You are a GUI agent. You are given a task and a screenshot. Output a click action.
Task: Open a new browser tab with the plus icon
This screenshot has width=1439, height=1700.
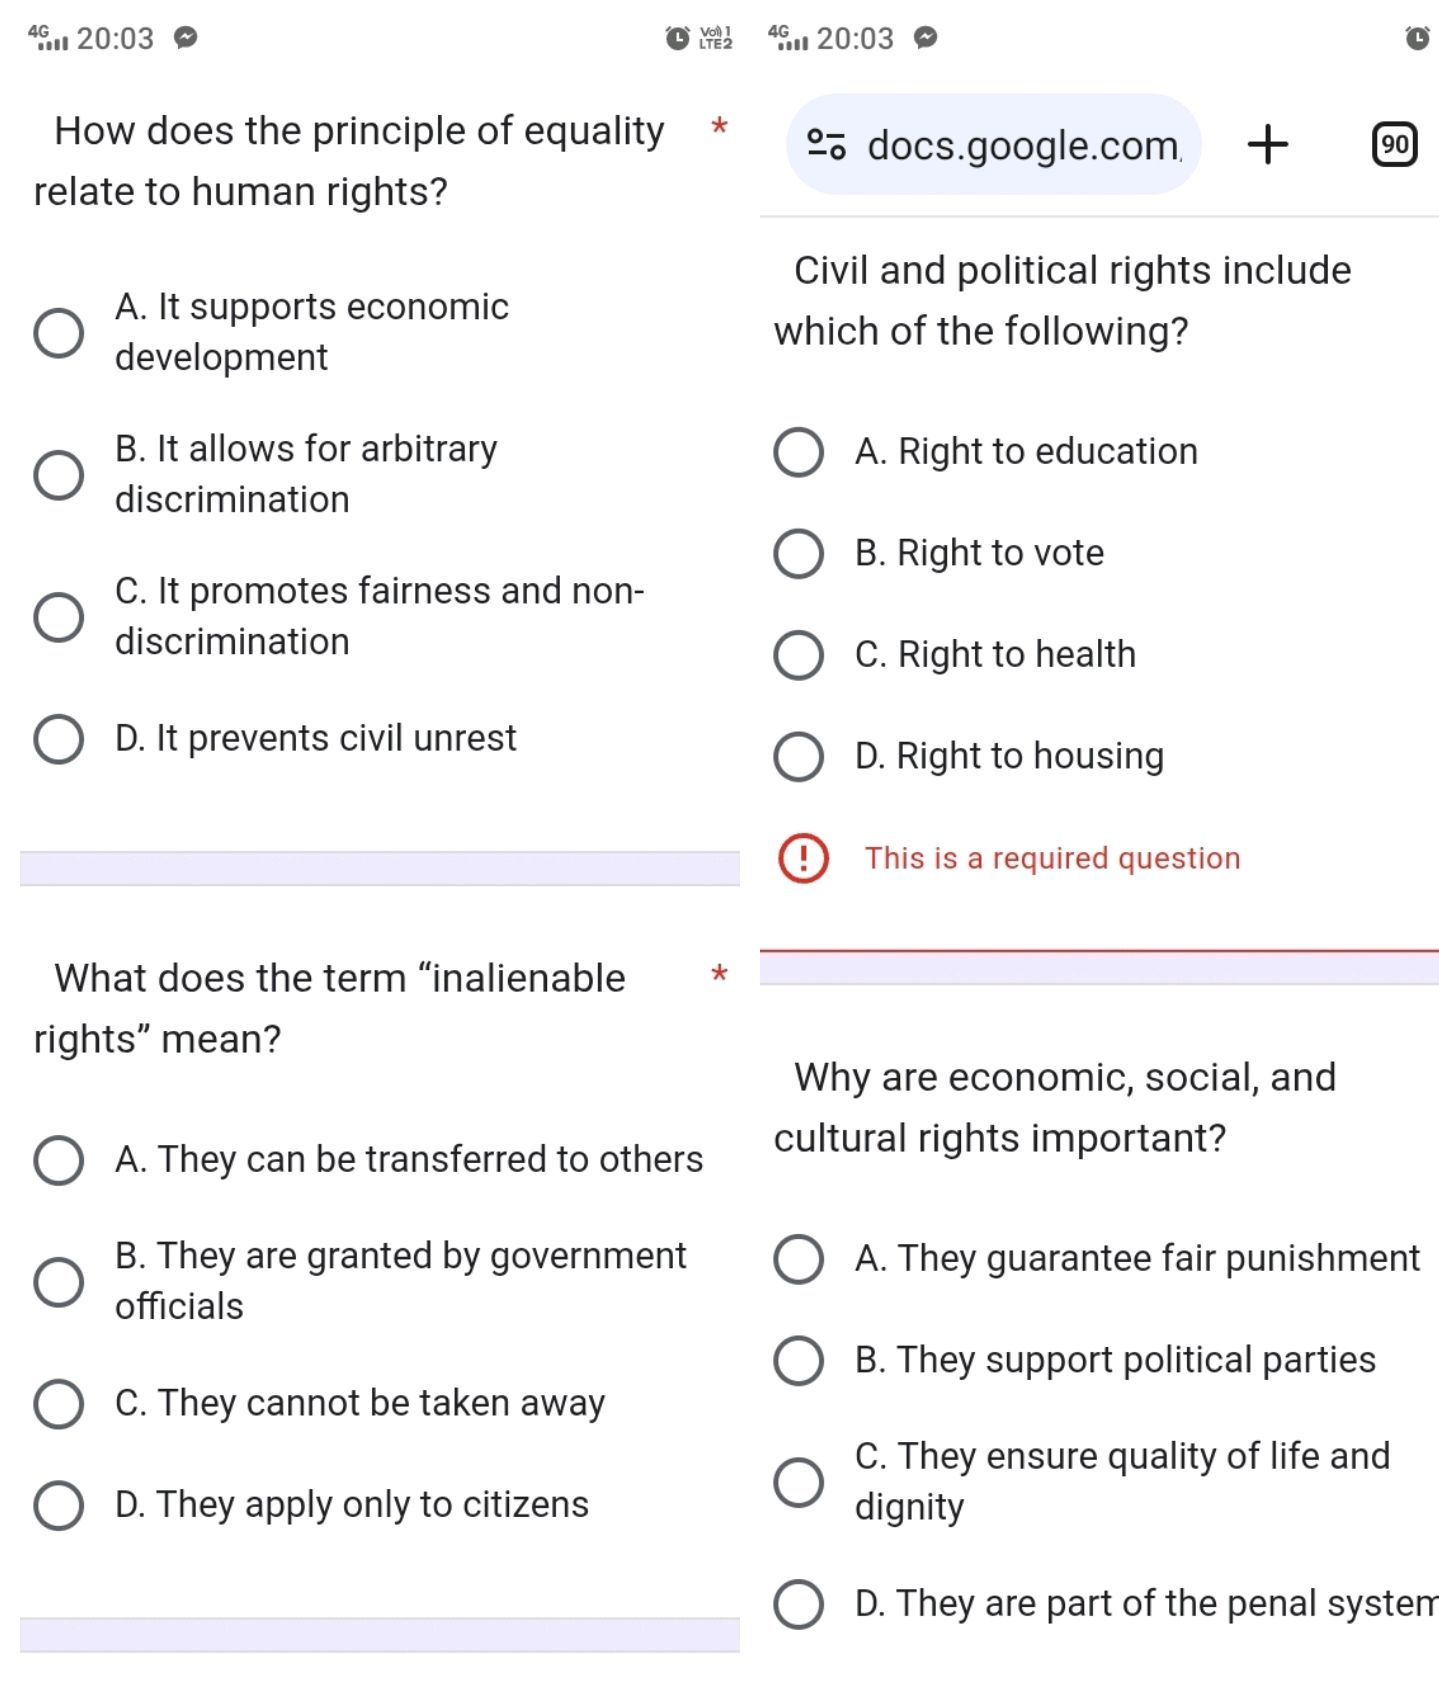point(1267,144)
